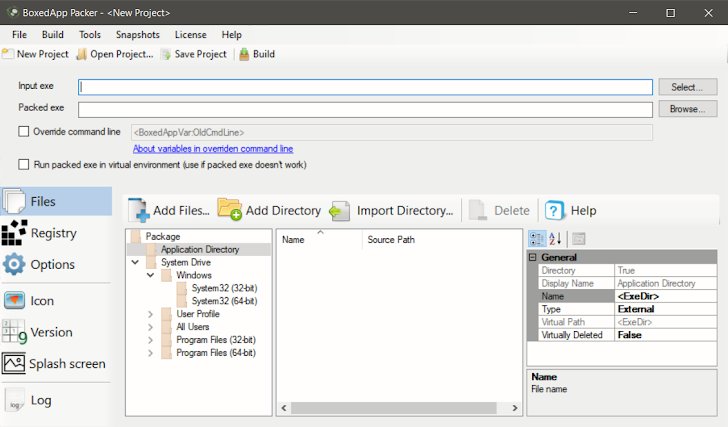Open About variables in overriden command line link

[213, 149]
